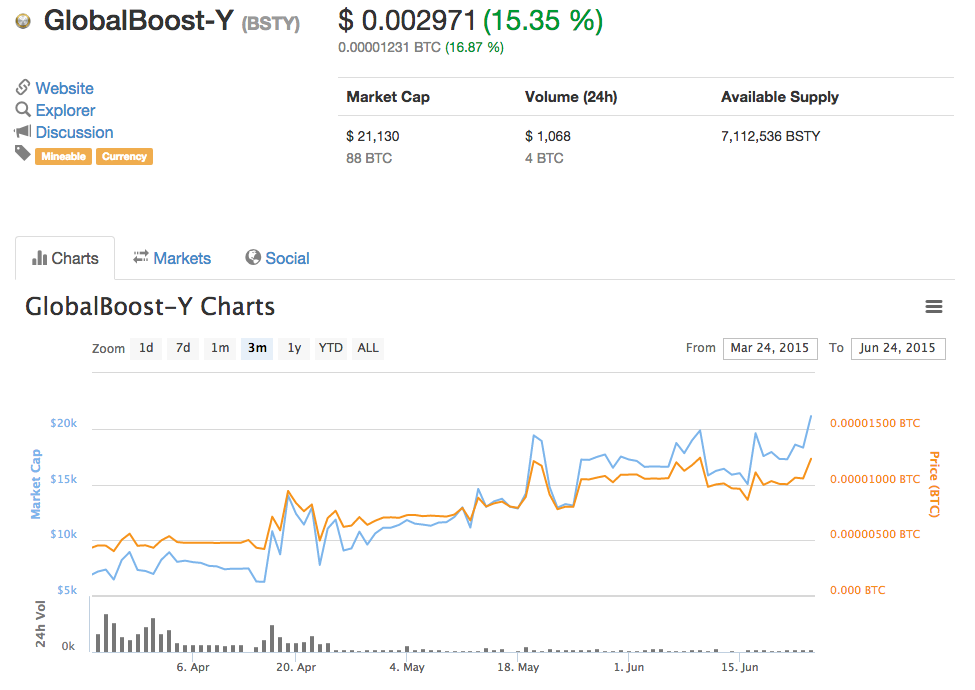Open the Explorer link
The image size is (975, 690).
[x=65, y=110]
